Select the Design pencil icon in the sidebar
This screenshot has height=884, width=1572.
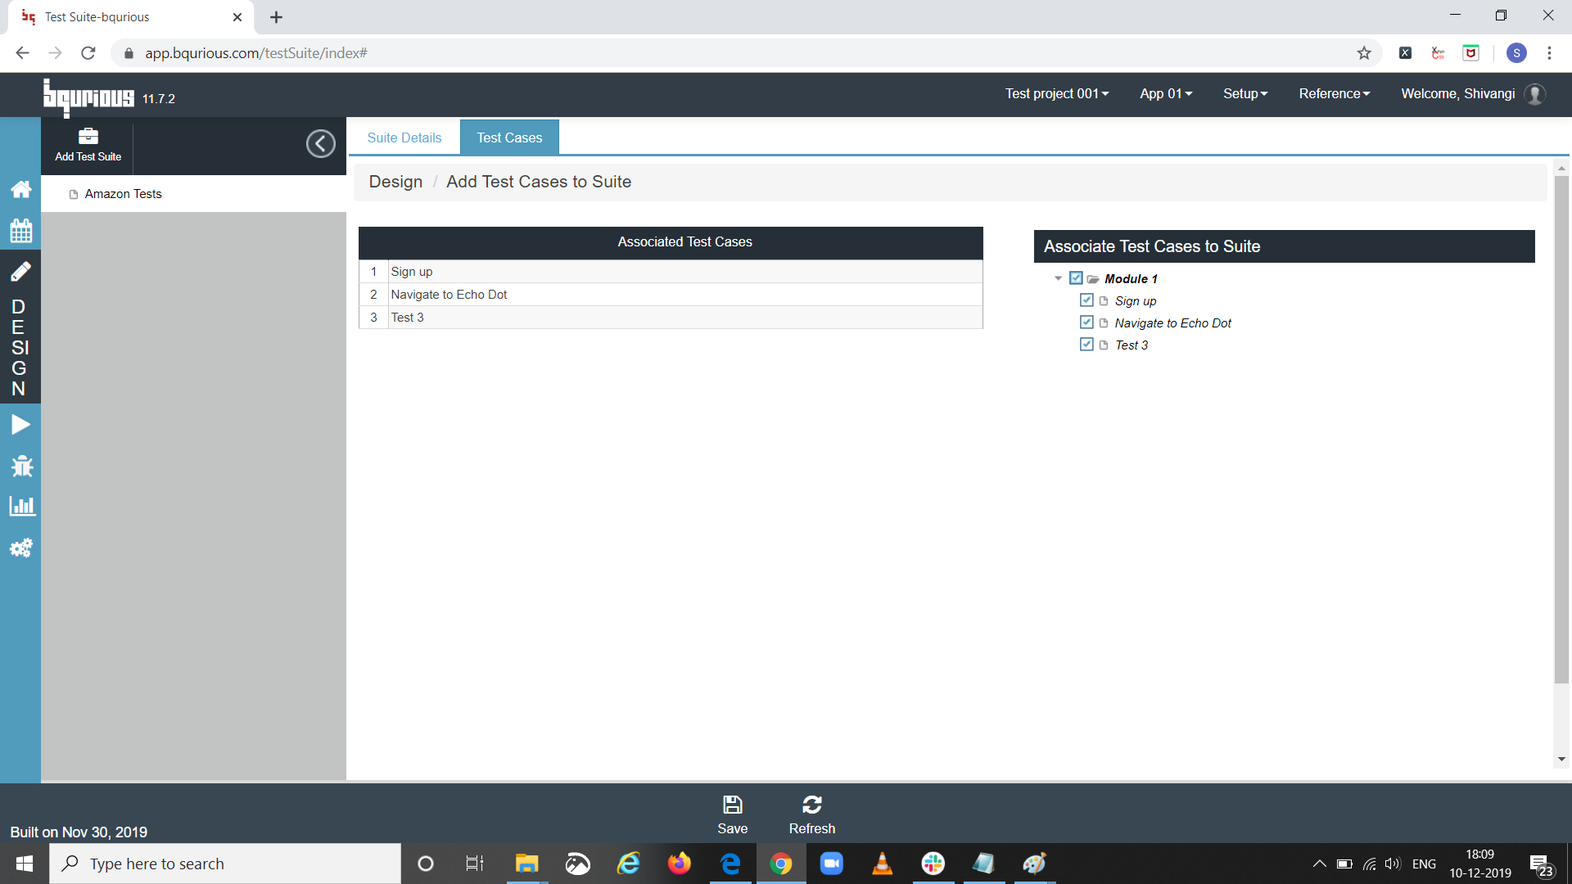tap(21, 271)
